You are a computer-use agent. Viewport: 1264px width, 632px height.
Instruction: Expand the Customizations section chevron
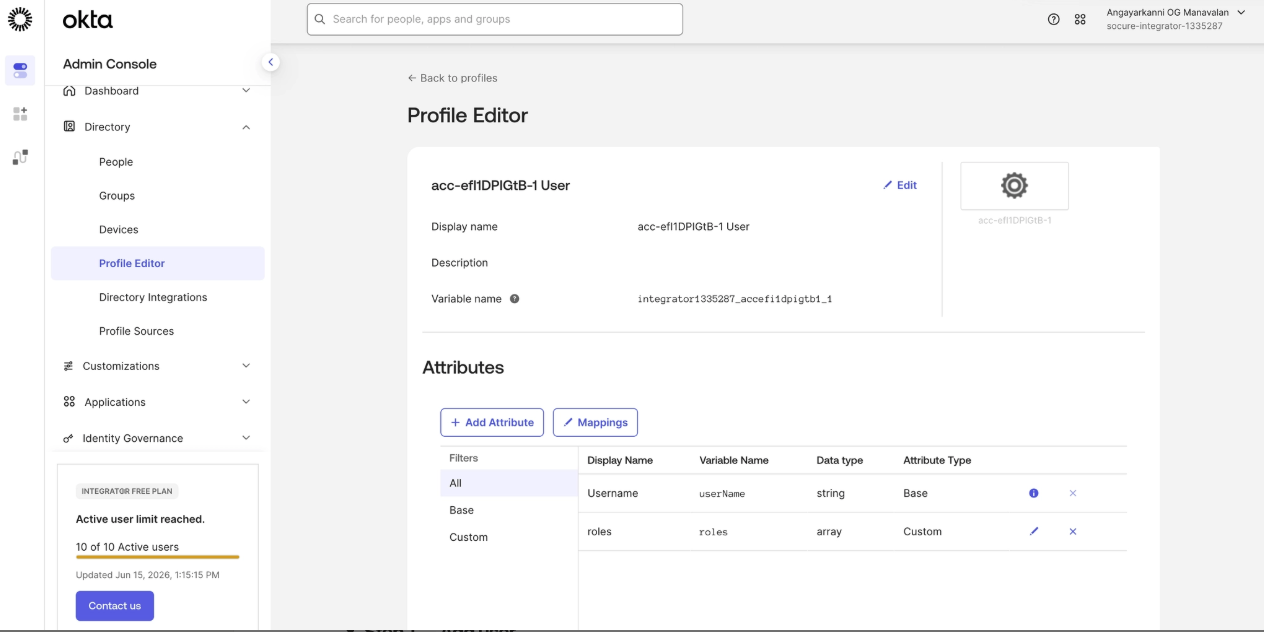[x=246, y=366]
